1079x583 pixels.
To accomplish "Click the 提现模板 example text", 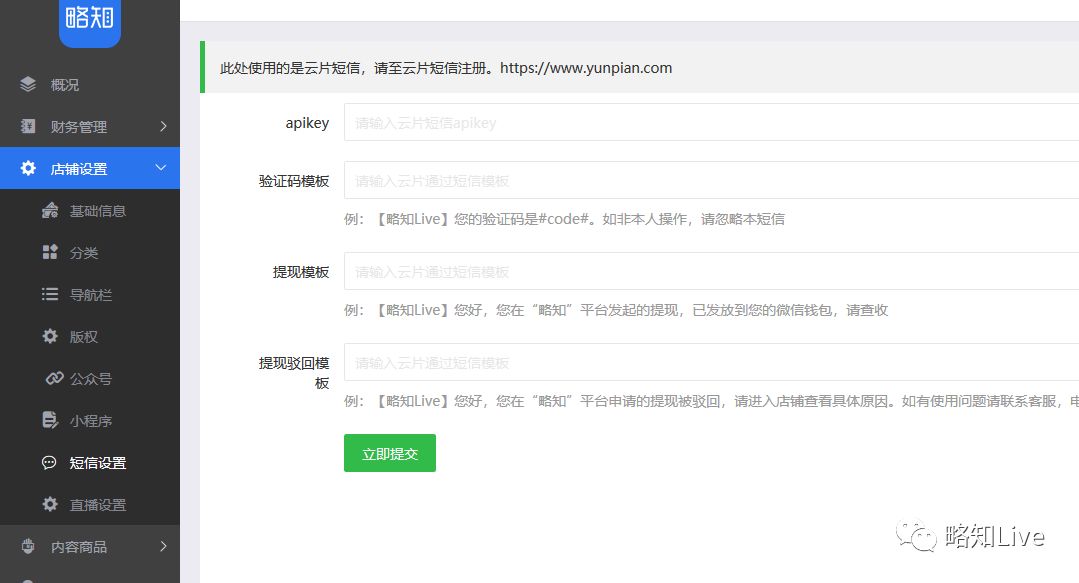I will click(616, 310).
